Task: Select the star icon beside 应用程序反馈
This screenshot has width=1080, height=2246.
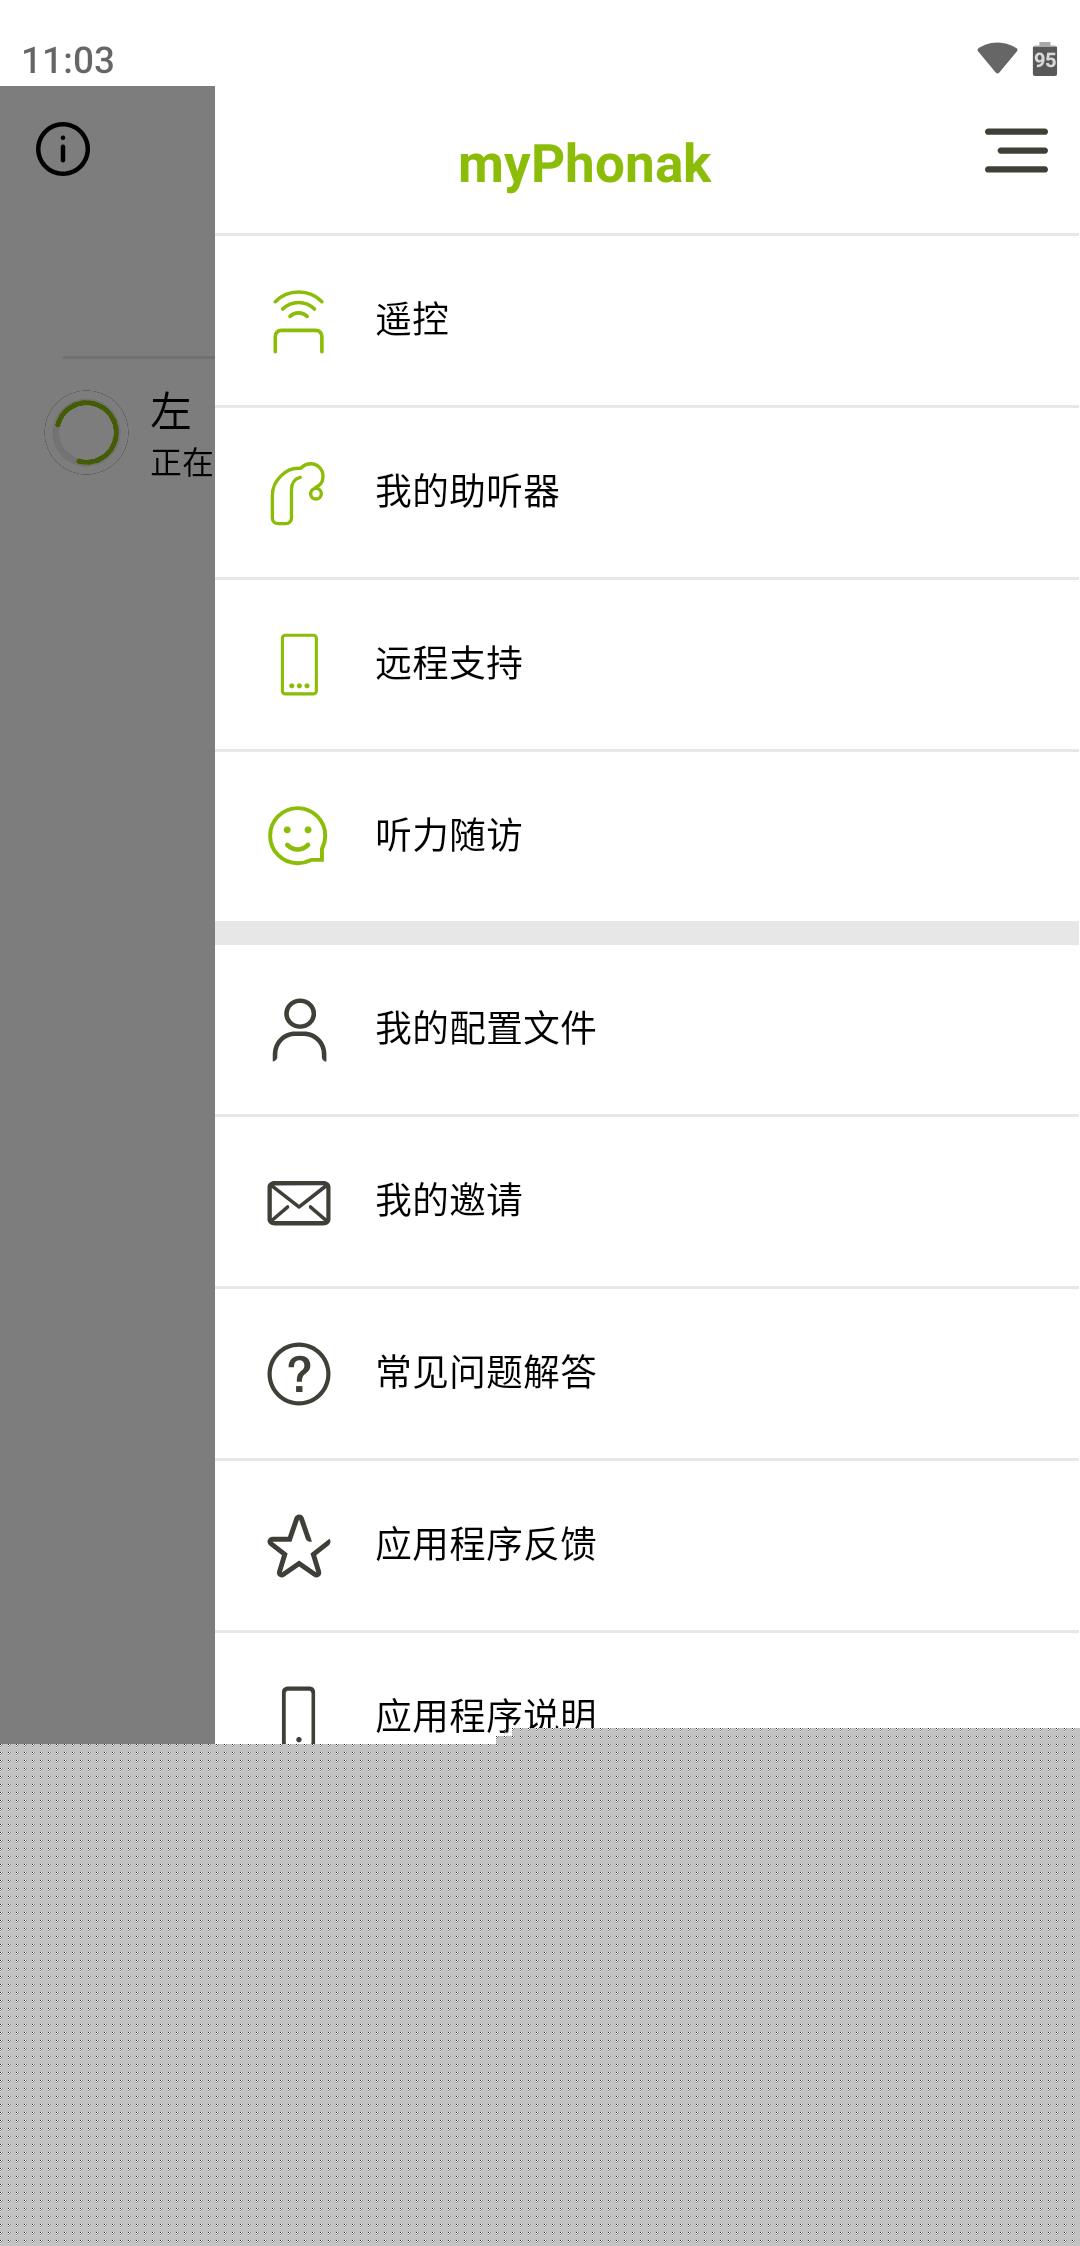Action: point(297,1546)
